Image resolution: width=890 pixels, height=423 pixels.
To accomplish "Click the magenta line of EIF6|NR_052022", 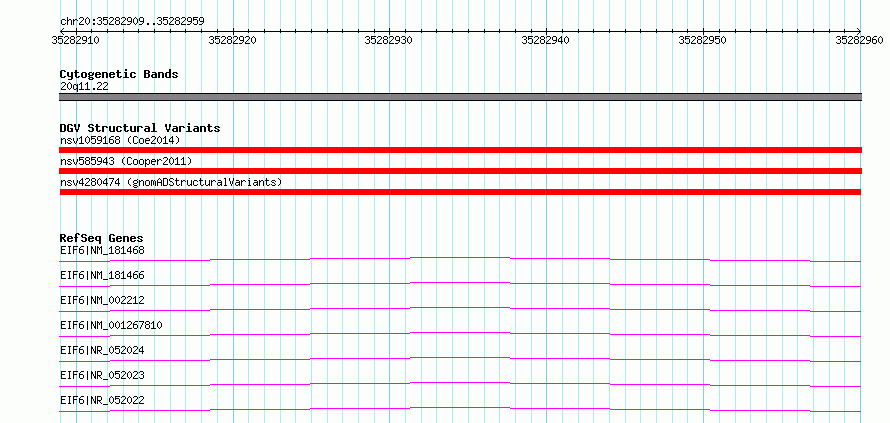I will tap(460, 409).
